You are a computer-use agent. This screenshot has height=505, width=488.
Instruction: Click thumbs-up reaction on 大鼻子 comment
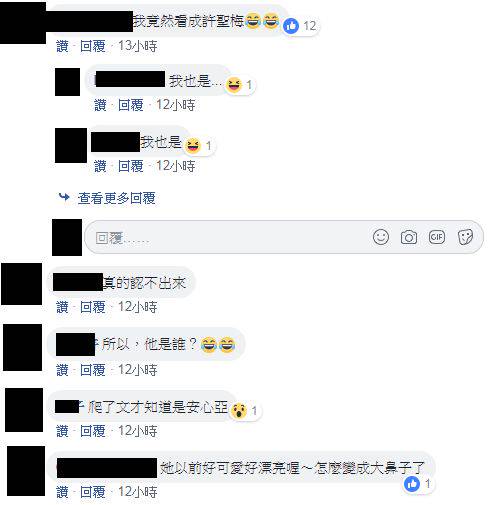[418, 483]
